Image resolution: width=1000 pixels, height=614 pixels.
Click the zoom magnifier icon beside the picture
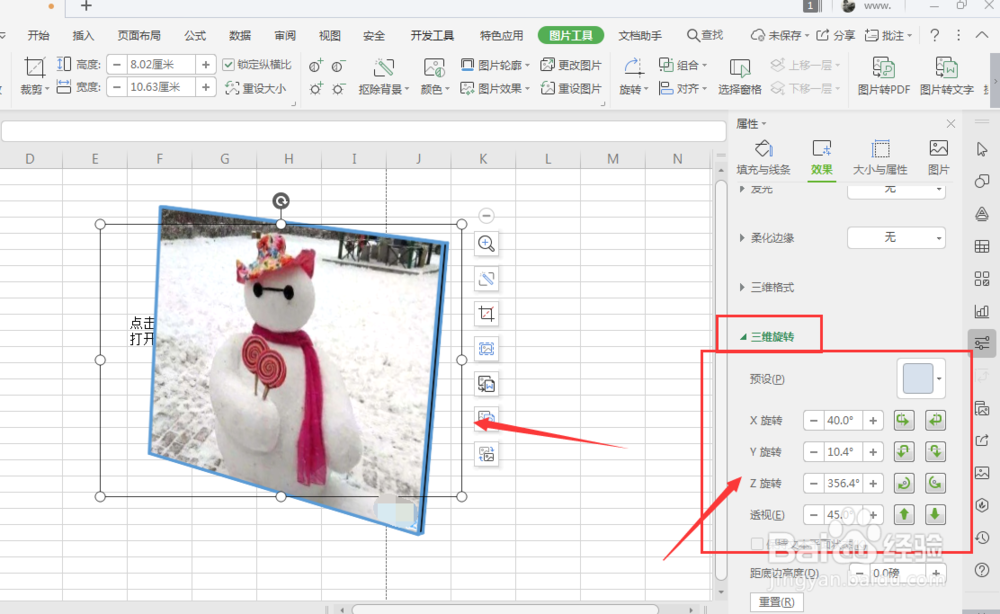tap(487, 244)
